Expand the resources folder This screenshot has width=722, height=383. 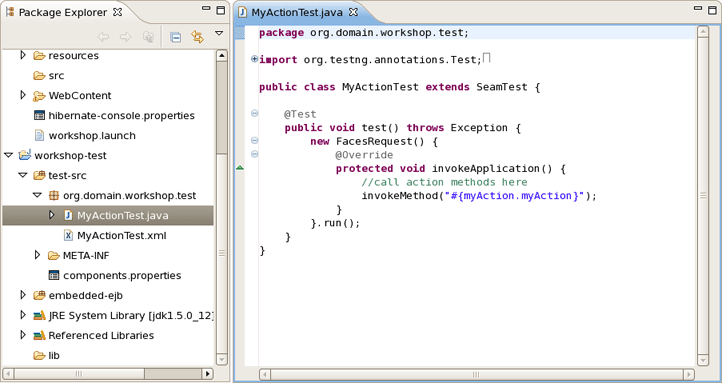[x=23, y=55]
